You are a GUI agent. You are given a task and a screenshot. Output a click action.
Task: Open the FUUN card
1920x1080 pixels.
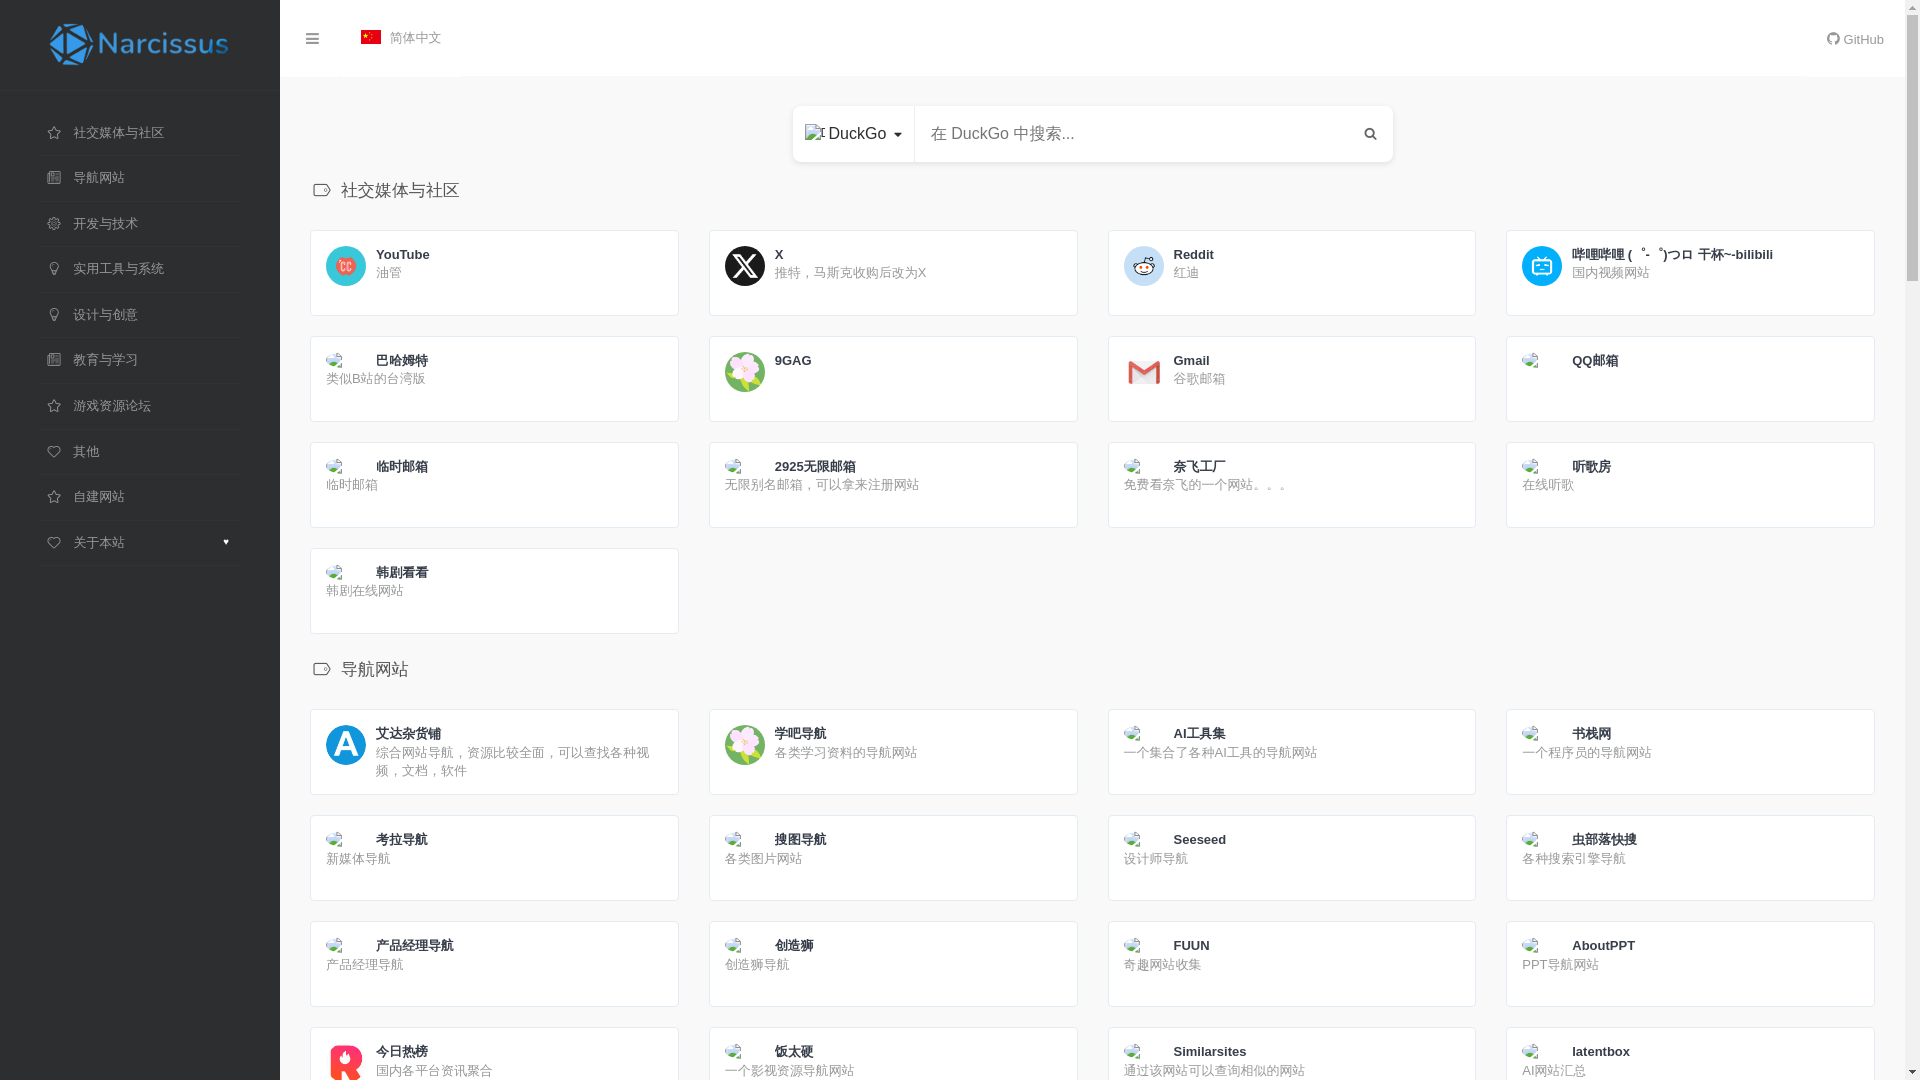pos(1292,964)
